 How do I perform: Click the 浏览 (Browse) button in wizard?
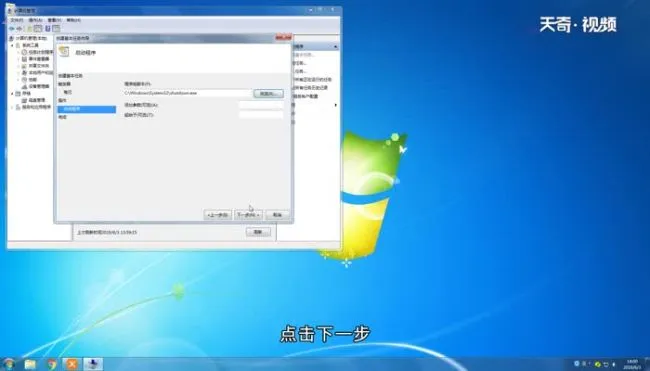269,94
